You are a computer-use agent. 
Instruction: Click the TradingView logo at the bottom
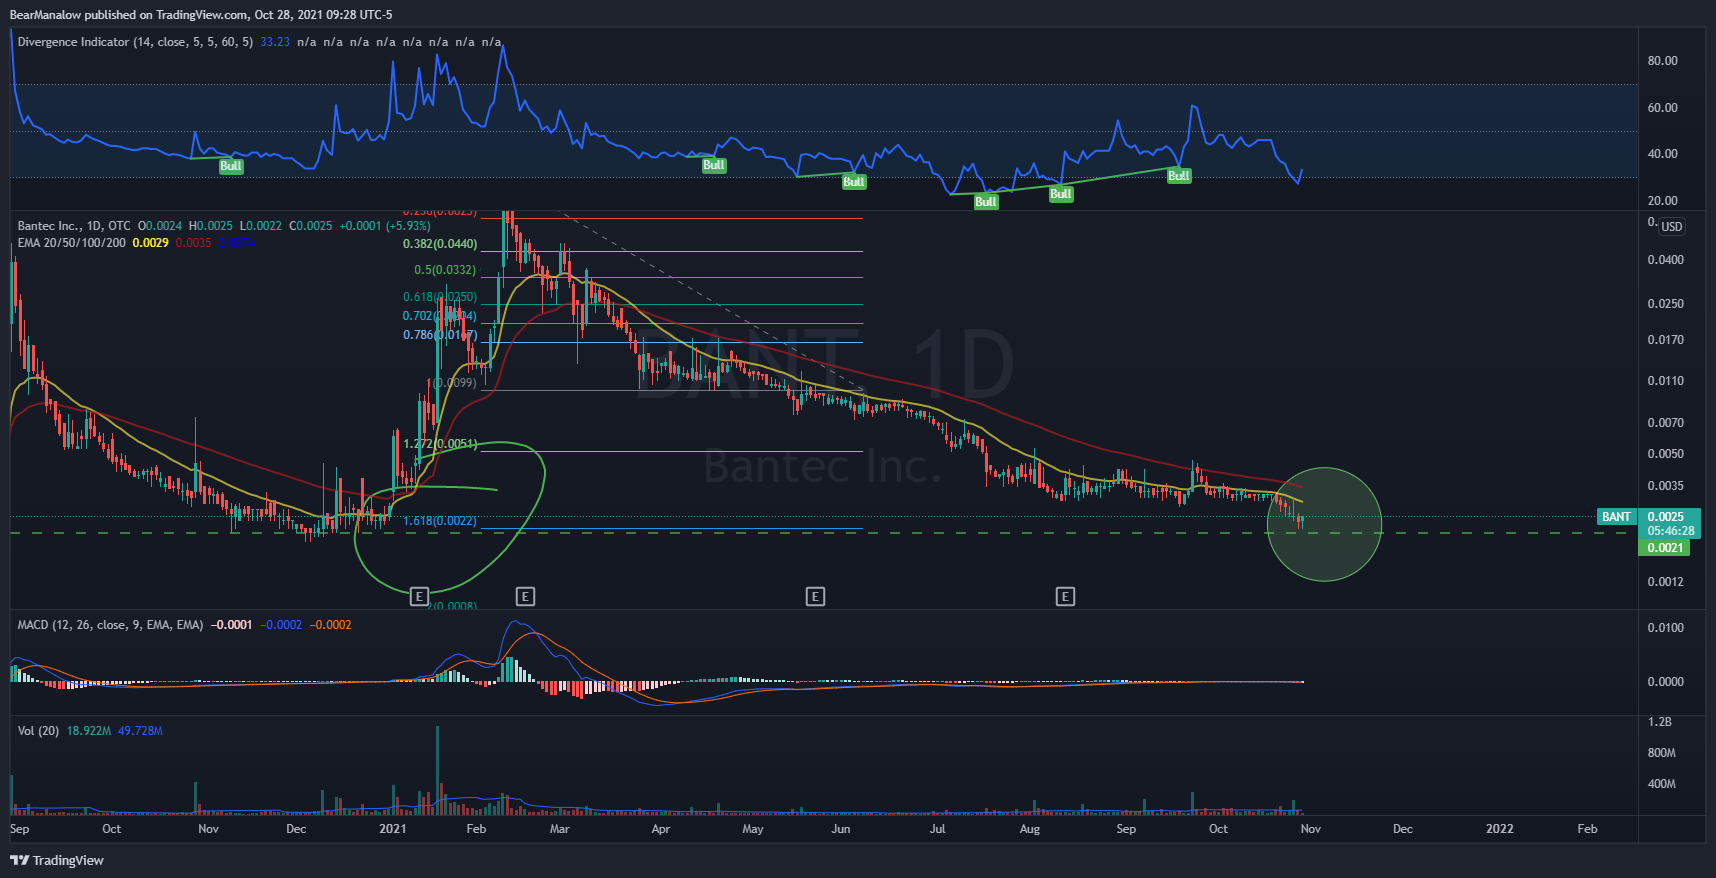tap(57, 860)
